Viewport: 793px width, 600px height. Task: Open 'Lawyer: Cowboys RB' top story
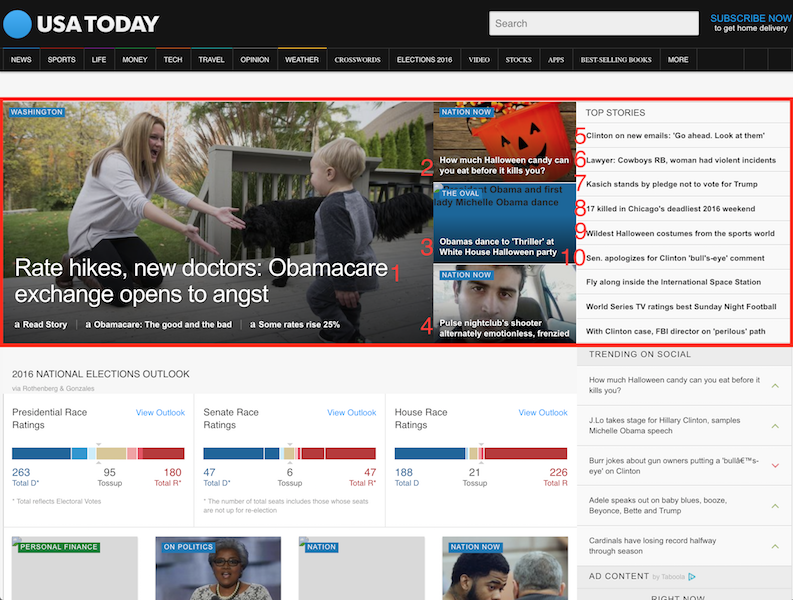point(681,160)
